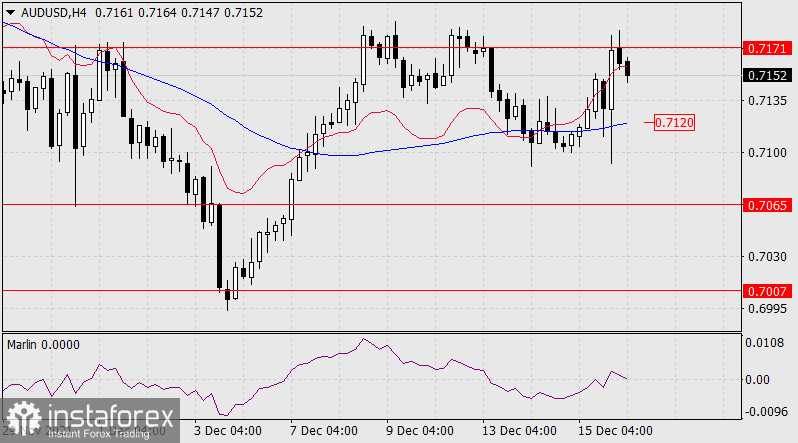This screenshot has height=443, width=798.
Task: Select the red 0.7065 level label
Action: tap(764, 204)
